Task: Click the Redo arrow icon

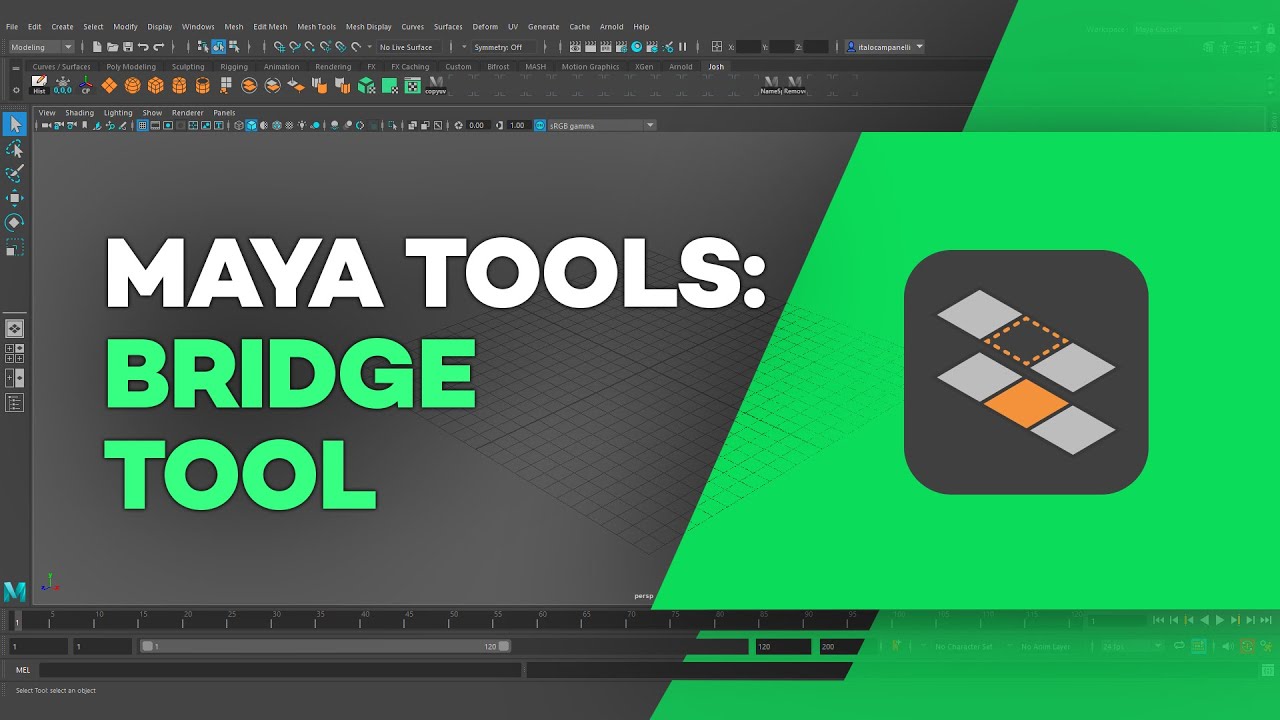Action: click(x=159, y=46)
